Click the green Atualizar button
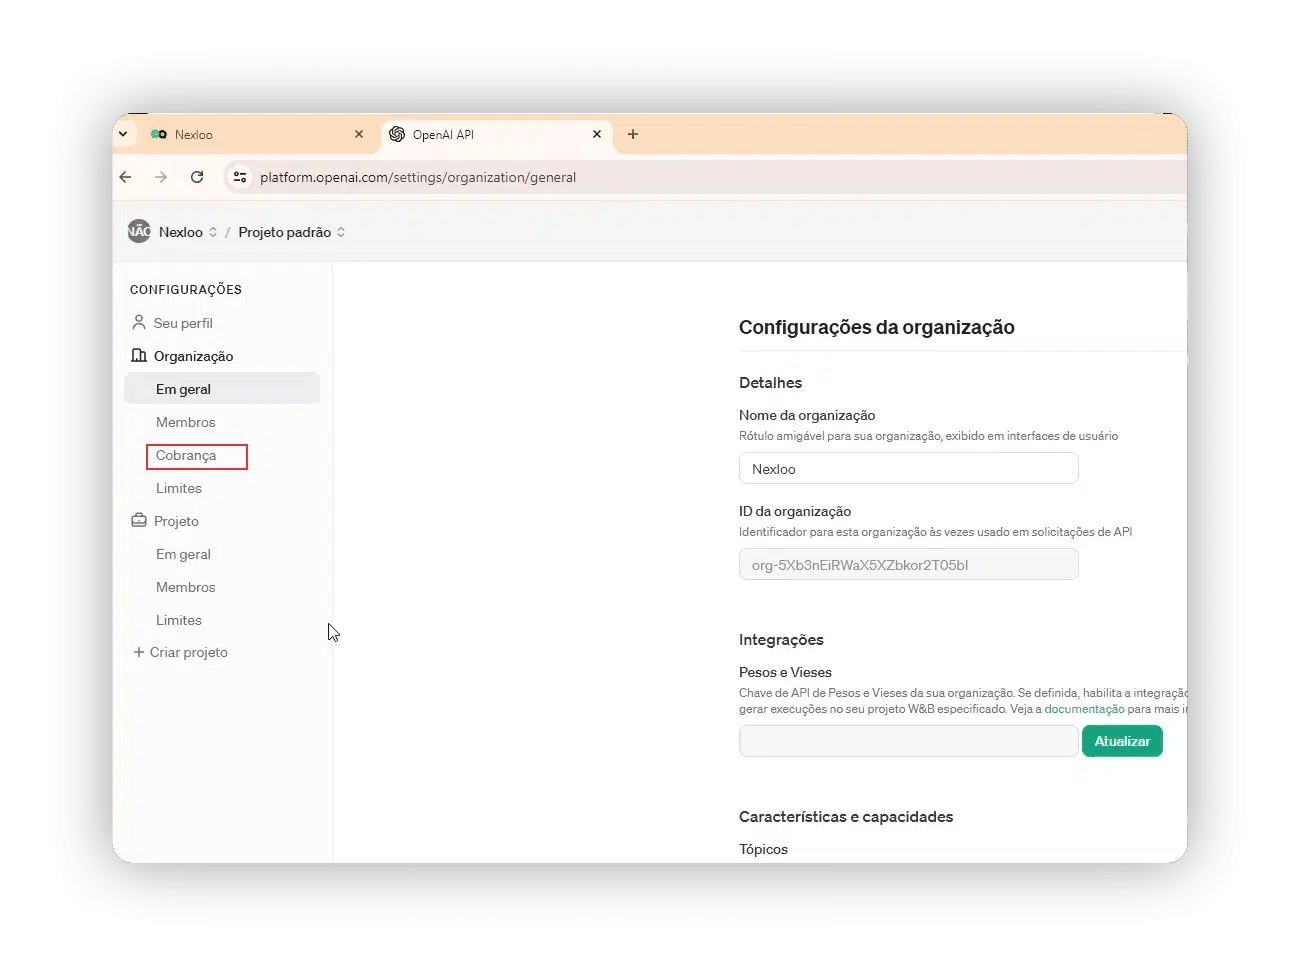Viewport: 1300px width, 976px height. click(1122, 741)
